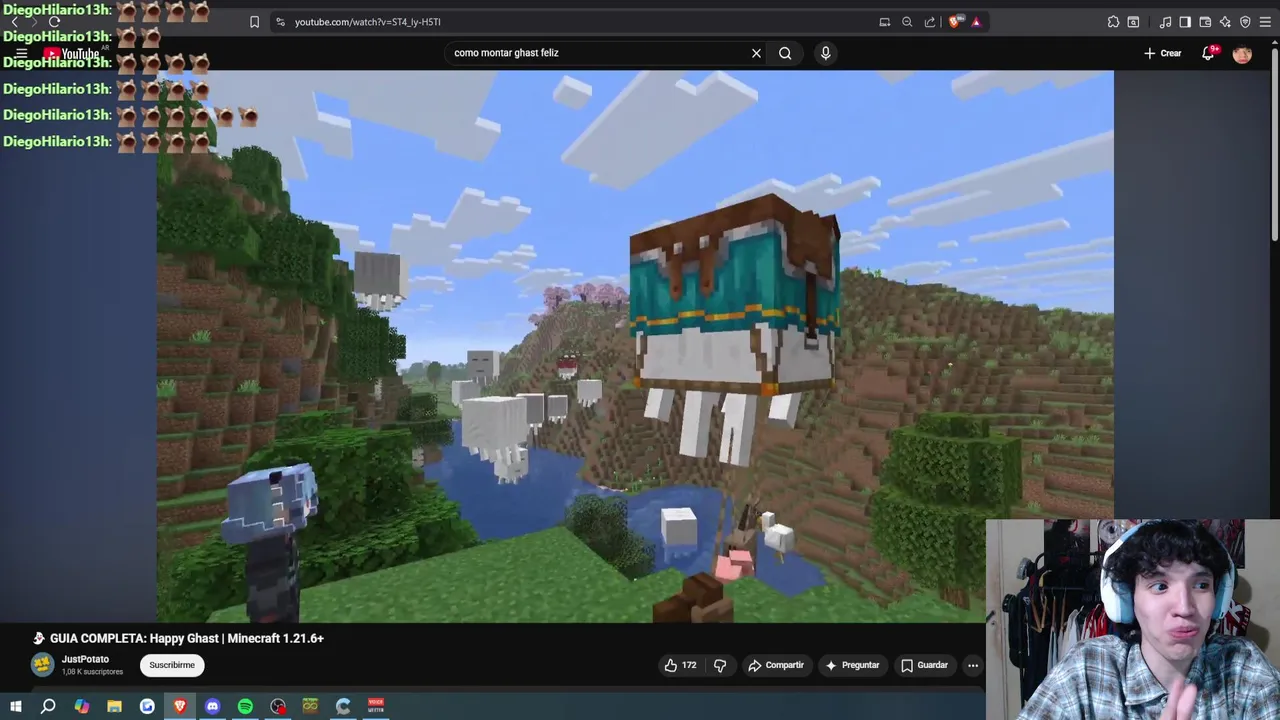Open the browser main hamburger menu
1280x720 pixels.
[1265, 22]
